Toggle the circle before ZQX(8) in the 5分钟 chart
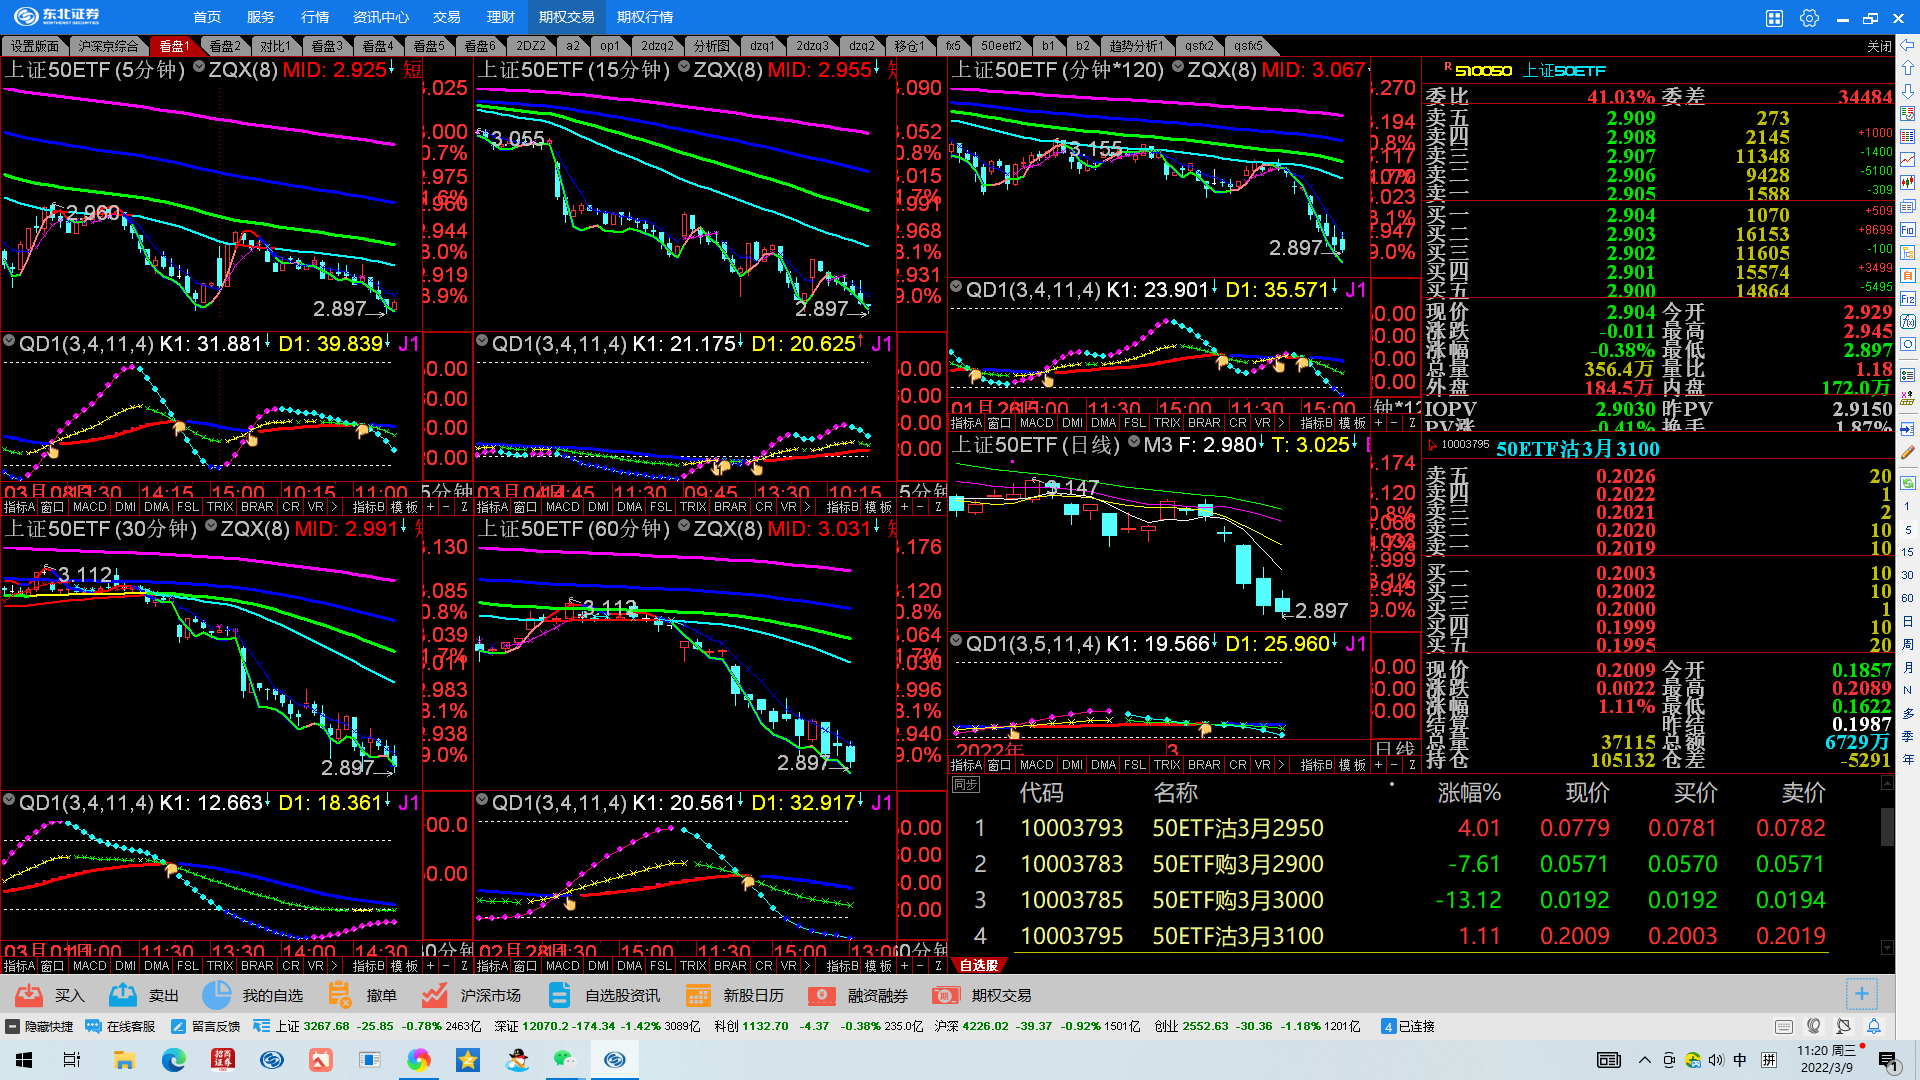 click(199, 67)
